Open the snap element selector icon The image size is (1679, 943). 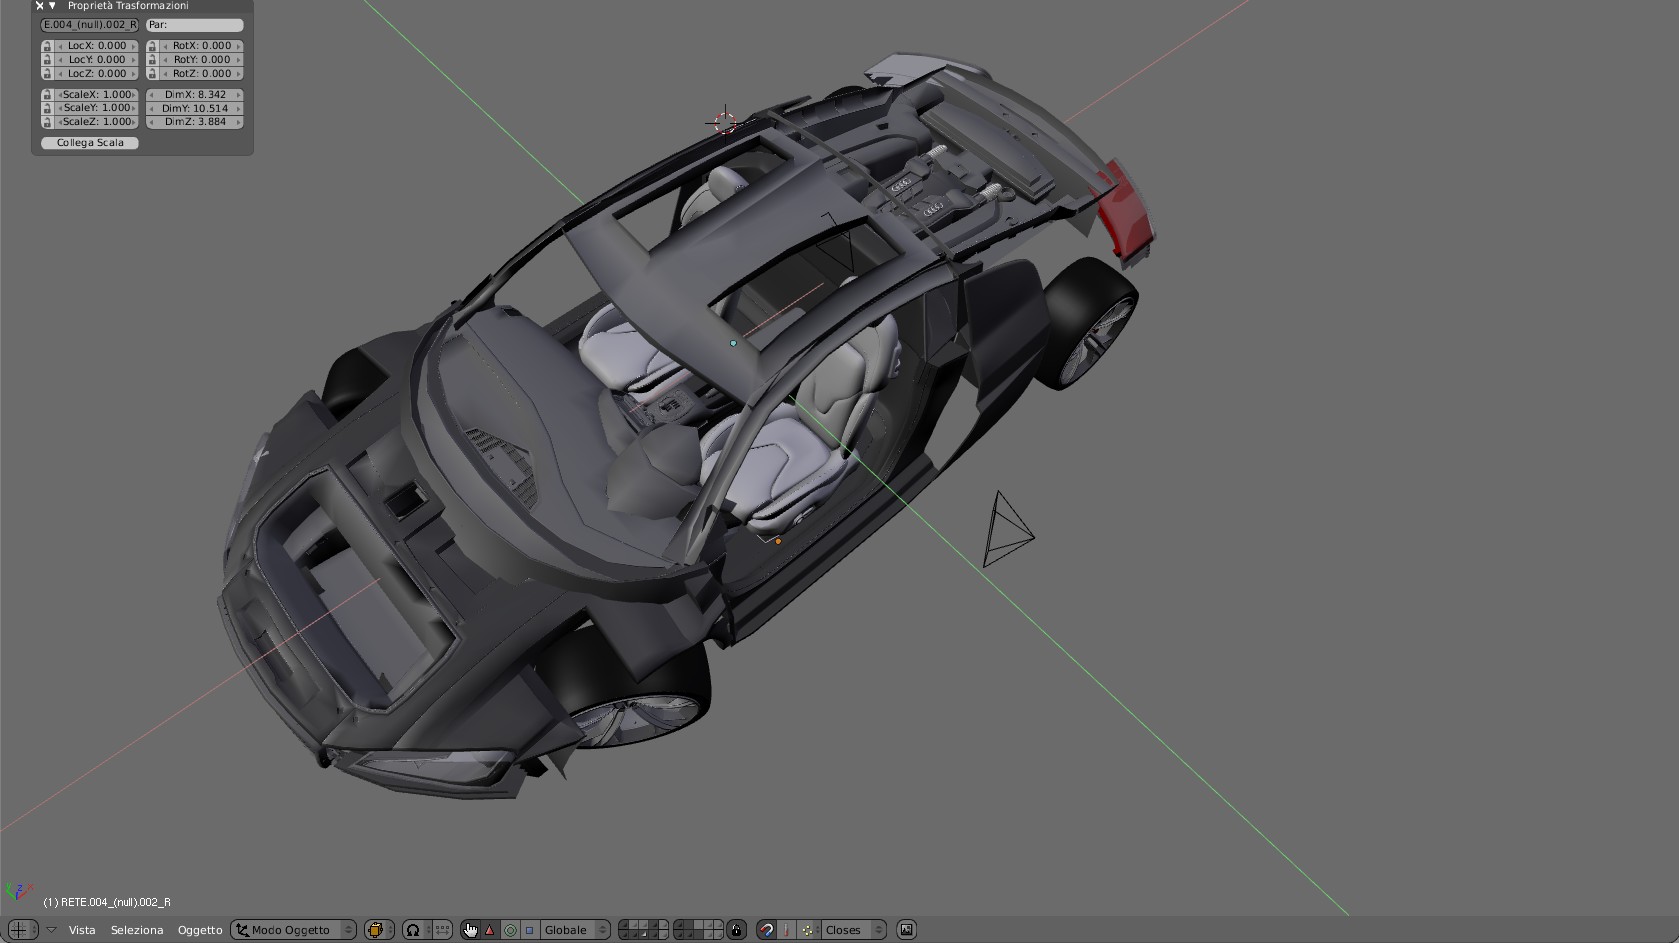(807, 930)
